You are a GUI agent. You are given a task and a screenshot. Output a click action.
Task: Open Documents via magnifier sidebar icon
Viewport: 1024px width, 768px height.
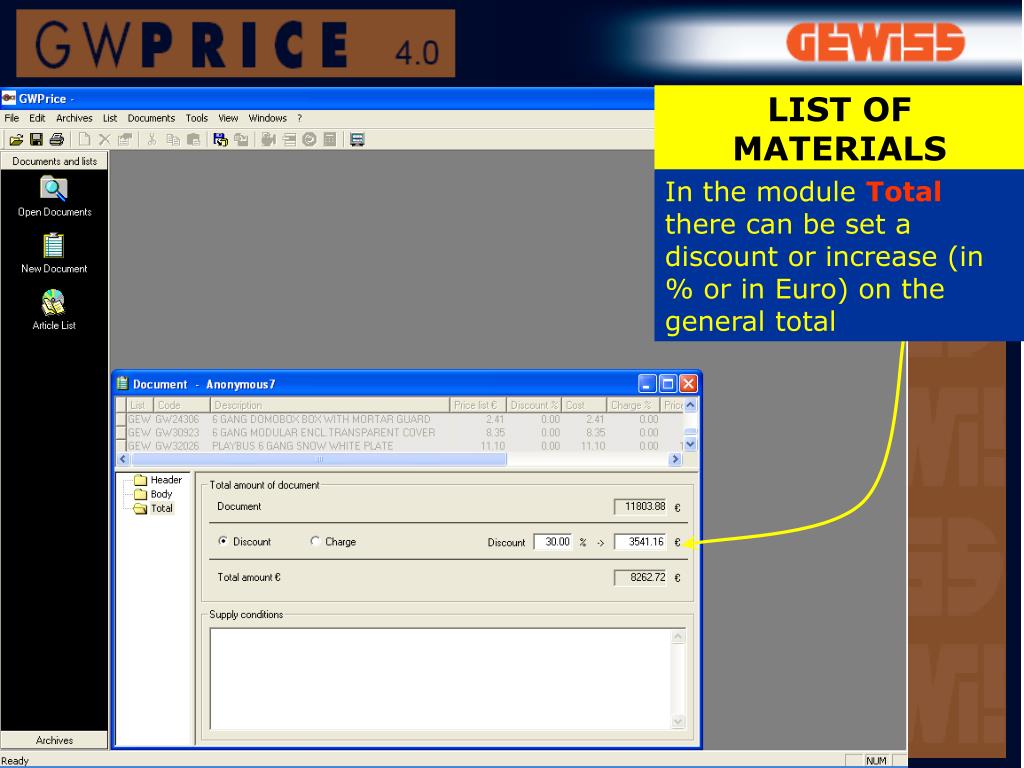point(54,189)
